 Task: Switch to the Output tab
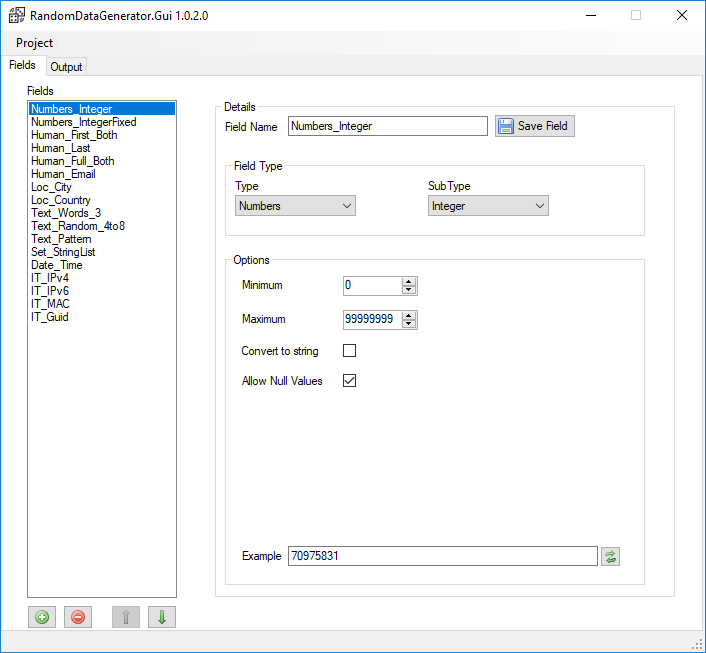click(x=66, y=67)
